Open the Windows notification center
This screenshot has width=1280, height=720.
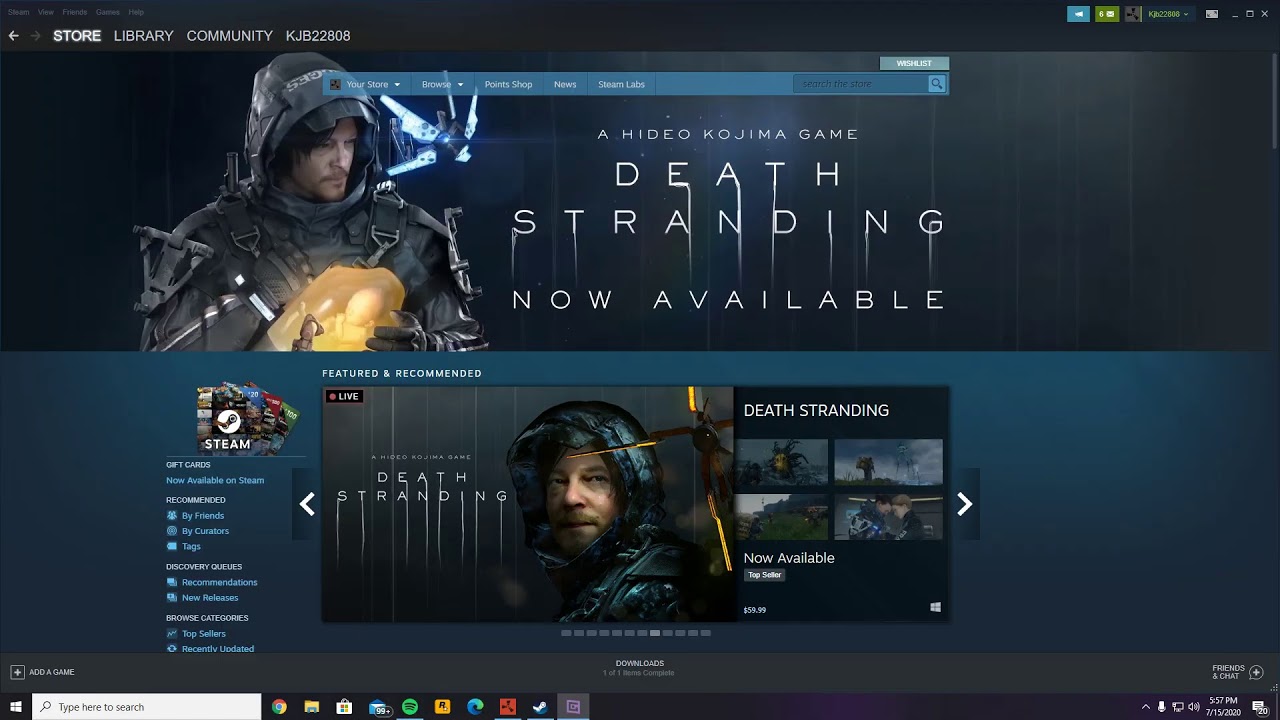click(x=1260, y=707)
